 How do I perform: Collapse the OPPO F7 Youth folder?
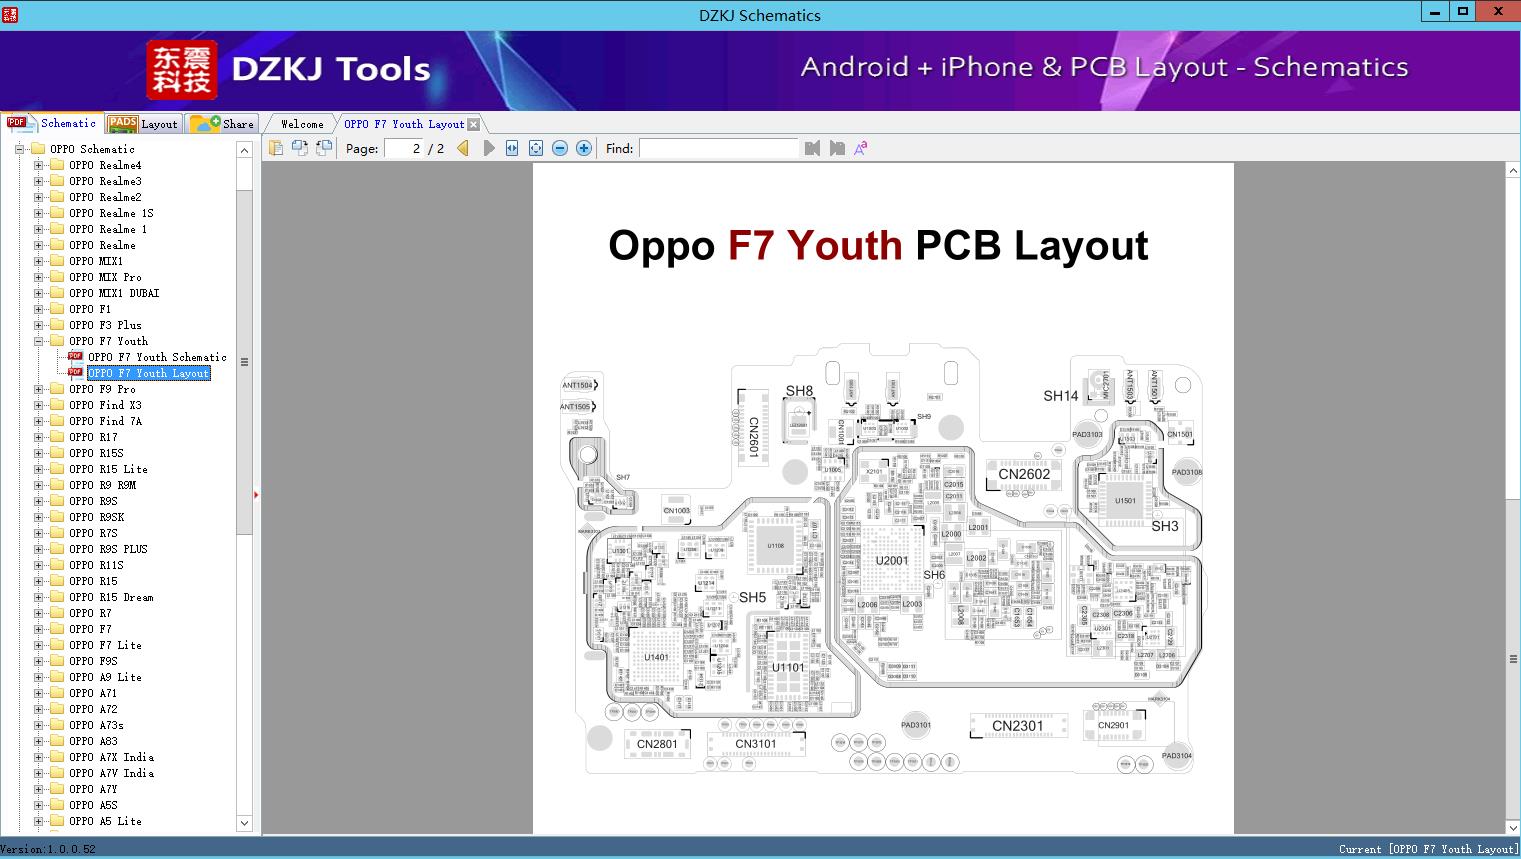click(x=38, y=341)
